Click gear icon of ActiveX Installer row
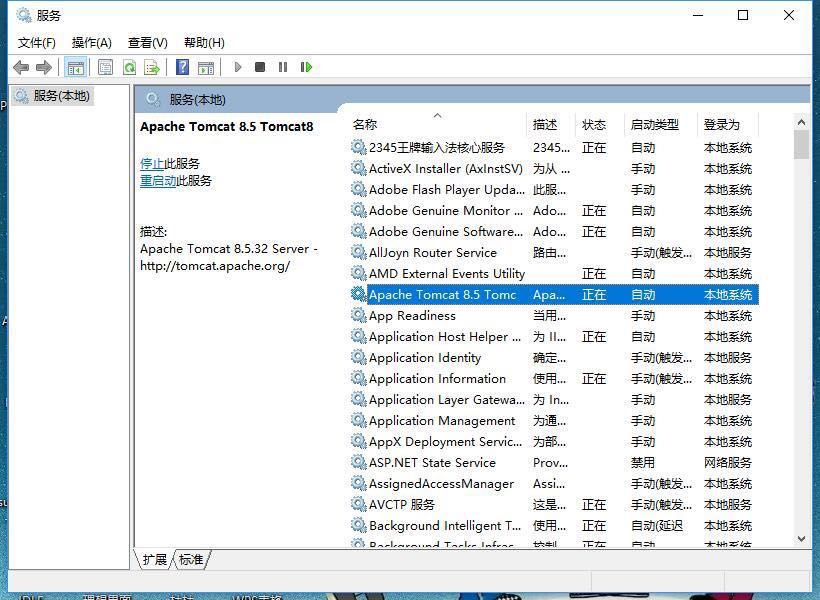This screenshot has width=820, height=600. click(358, 168)
